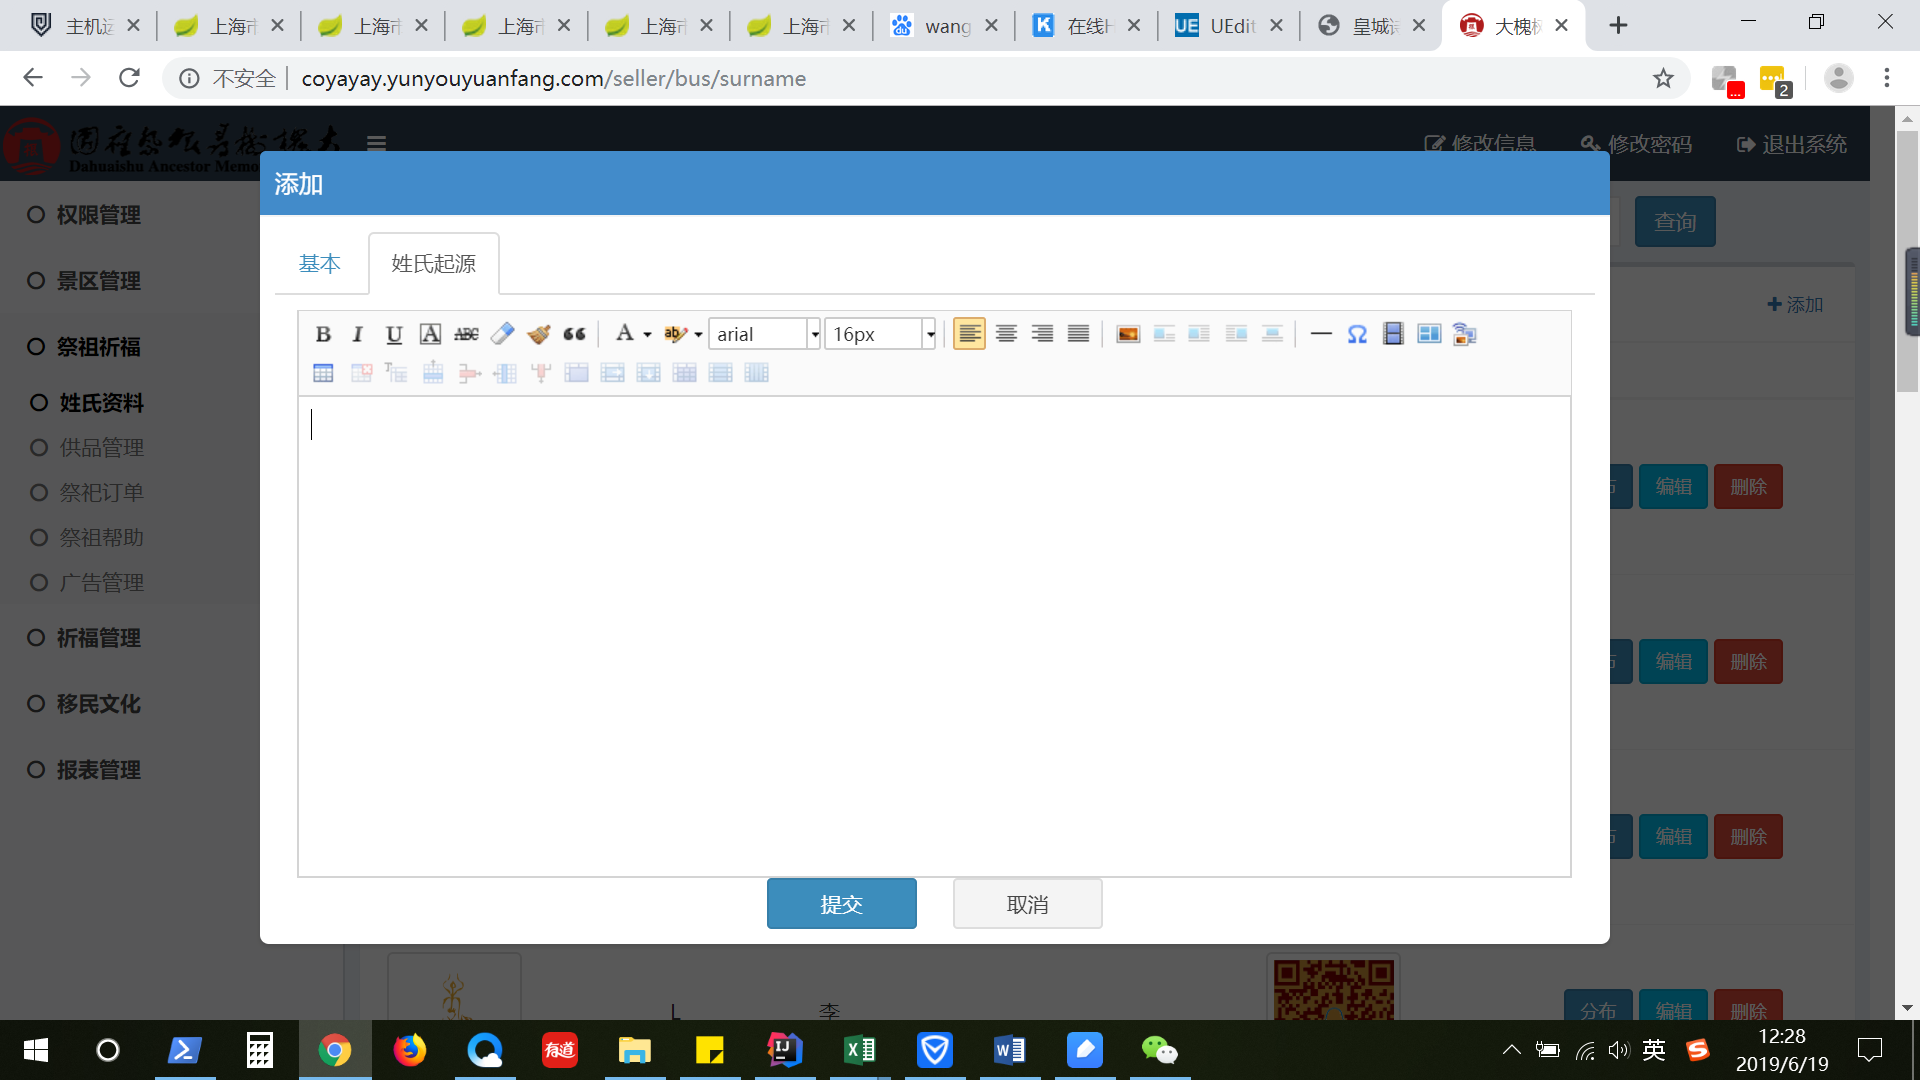Insert a horizontal rule line
This screenshot has width=1920, height=1080.
click(x=1320, y=334)
